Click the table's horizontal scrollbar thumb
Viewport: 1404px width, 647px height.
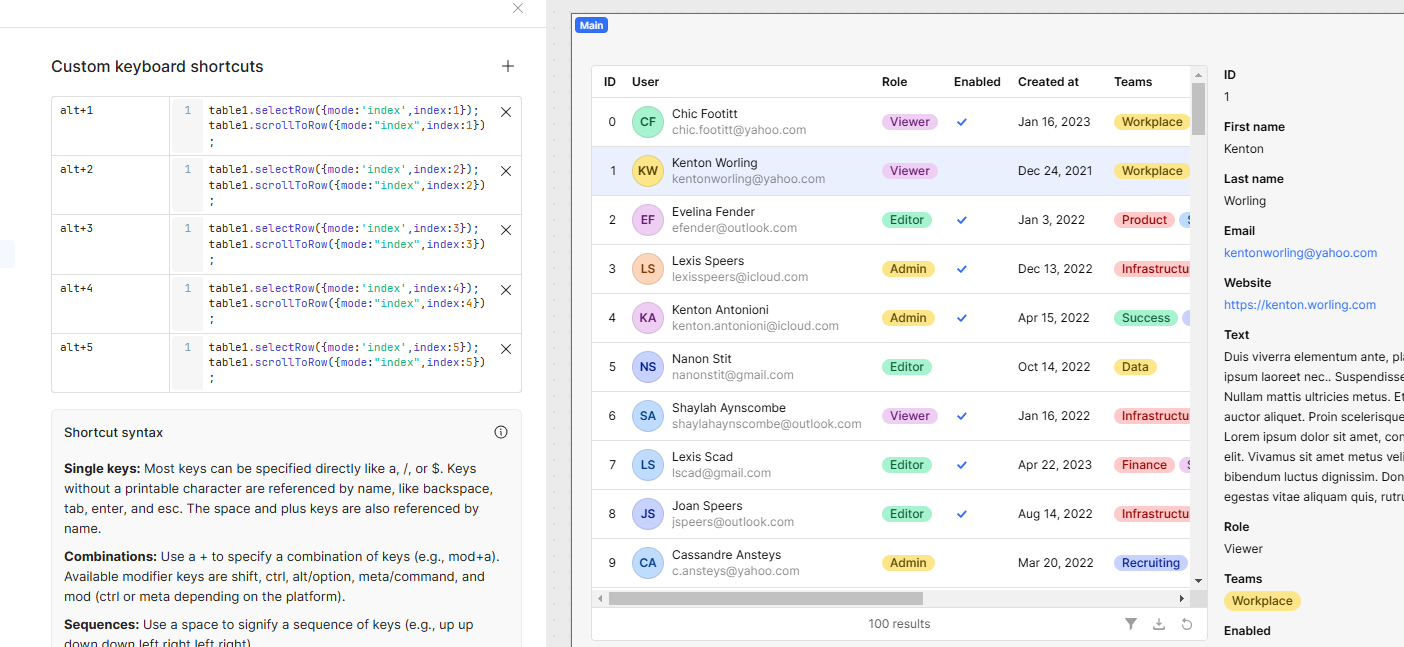765,598
